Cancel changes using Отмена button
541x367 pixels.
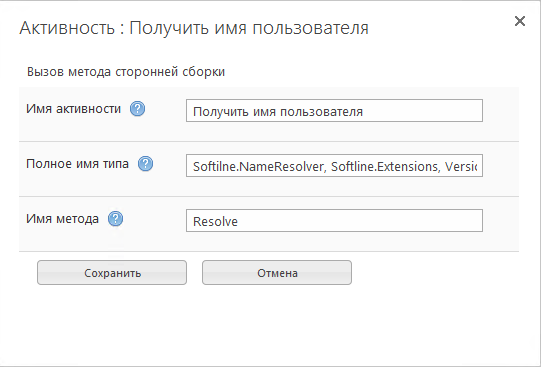click(277, 272)
